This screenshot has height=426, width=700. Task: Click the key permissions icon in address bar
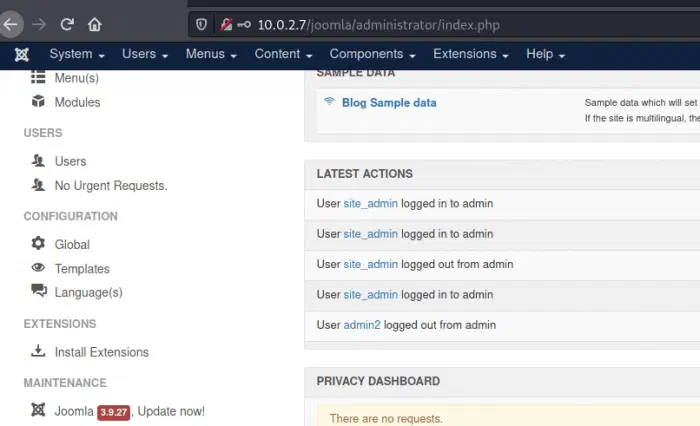click(244, 25)
